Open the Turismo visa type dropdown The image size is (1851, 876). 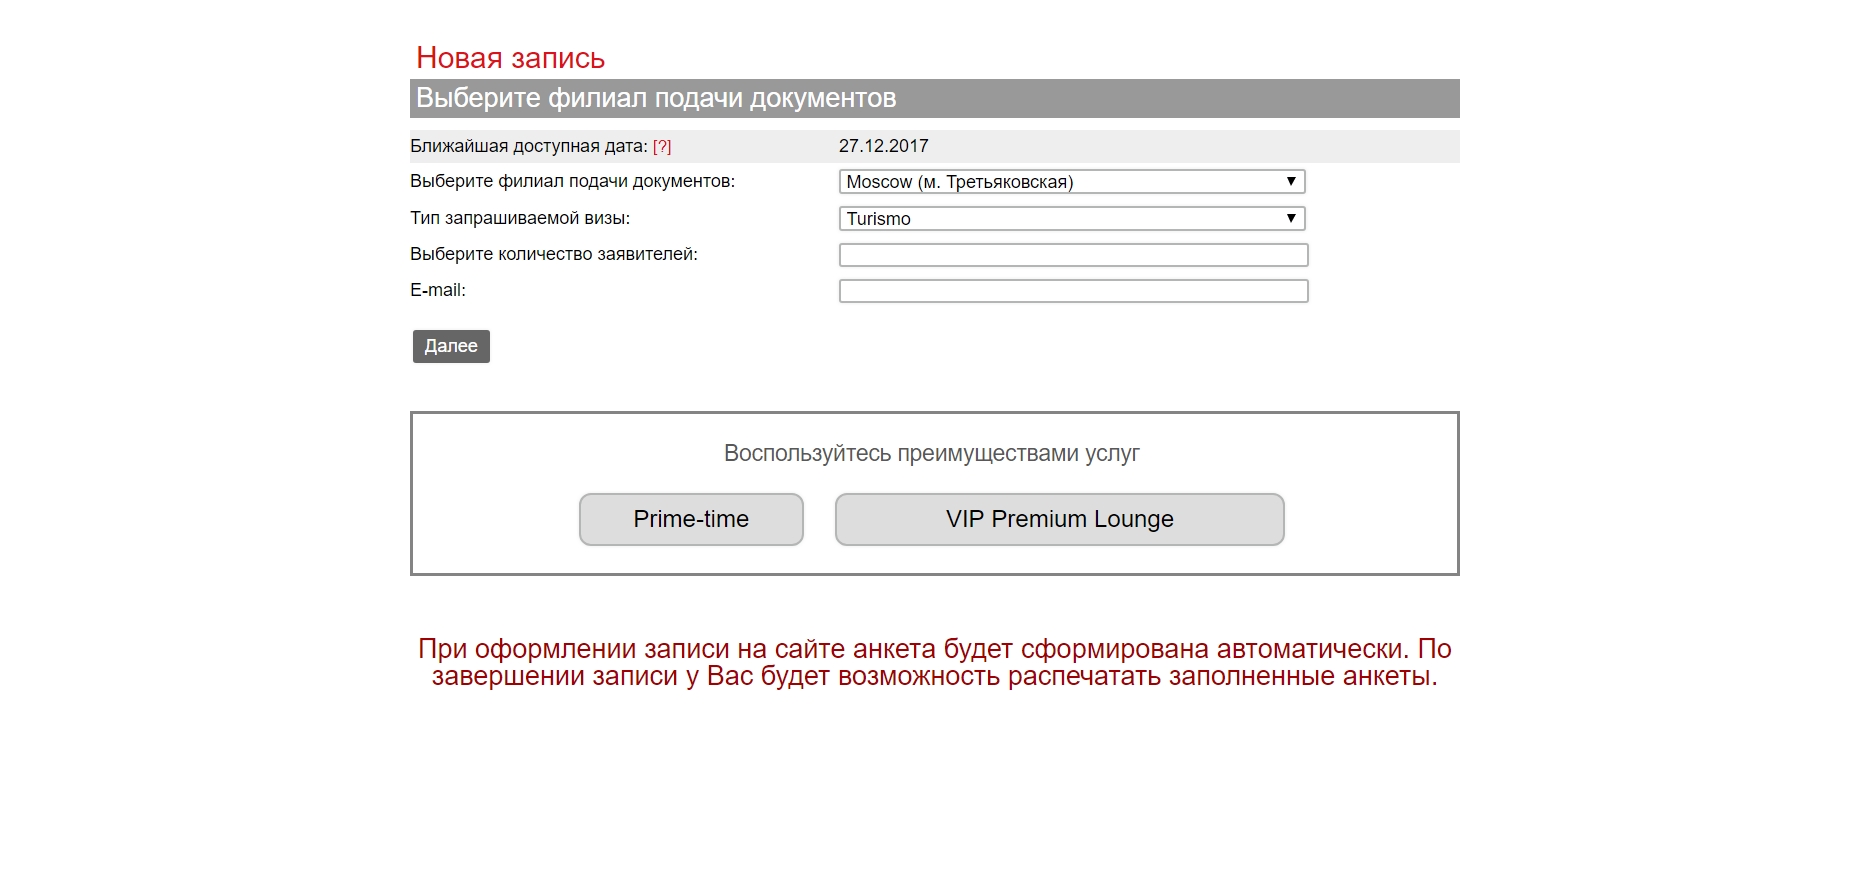click(1072, 218)
